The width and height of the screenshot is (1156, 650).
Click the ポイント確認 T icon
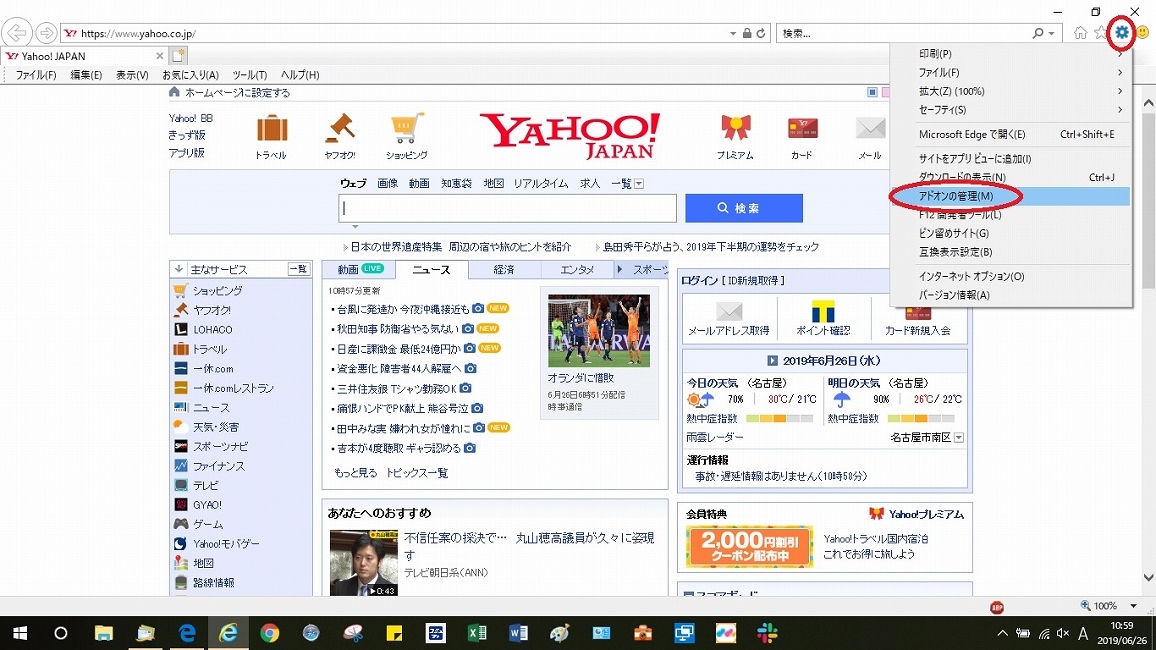[823, 311]
